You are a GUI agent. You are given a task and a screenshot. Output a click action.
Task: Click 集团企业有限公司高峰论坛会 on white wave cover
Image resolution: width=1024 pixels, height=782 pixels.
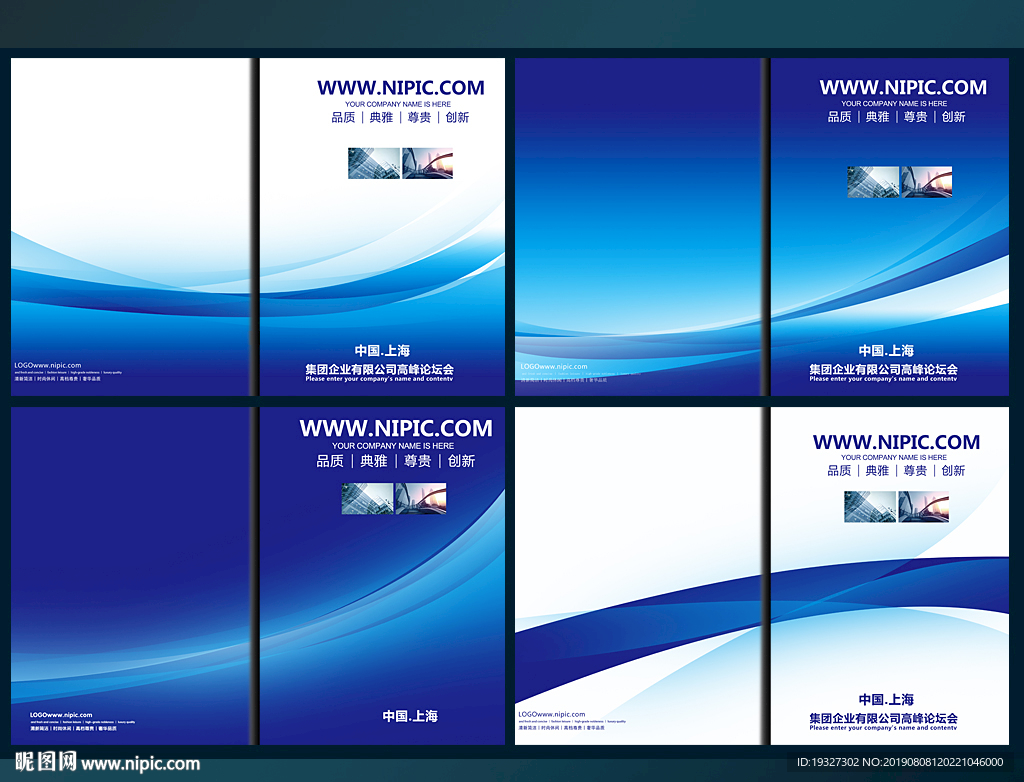(379, 369)
